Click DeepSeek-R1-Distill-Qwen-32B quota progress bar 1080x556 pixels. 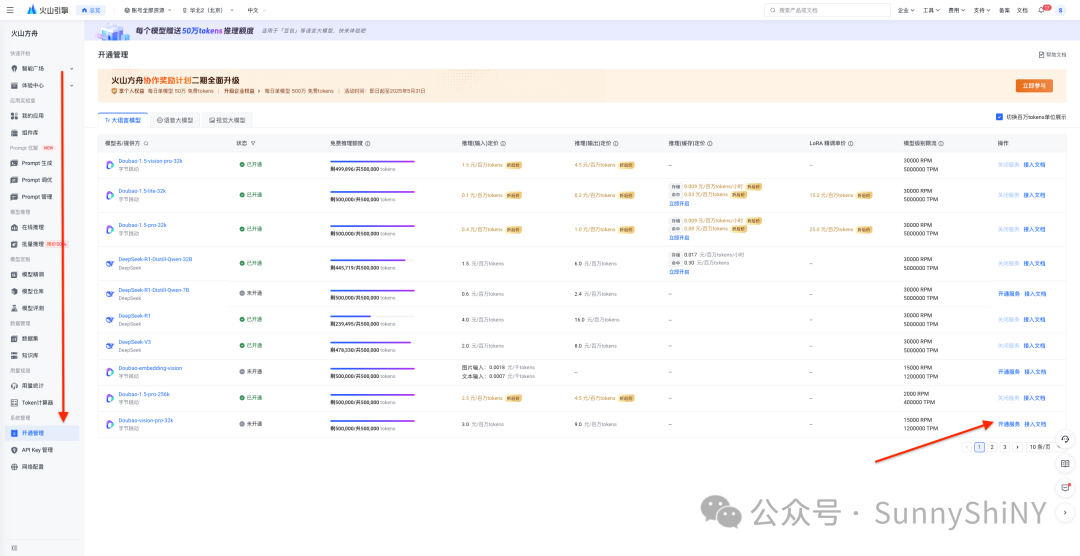pyautogui.click(x=372, y=260)
